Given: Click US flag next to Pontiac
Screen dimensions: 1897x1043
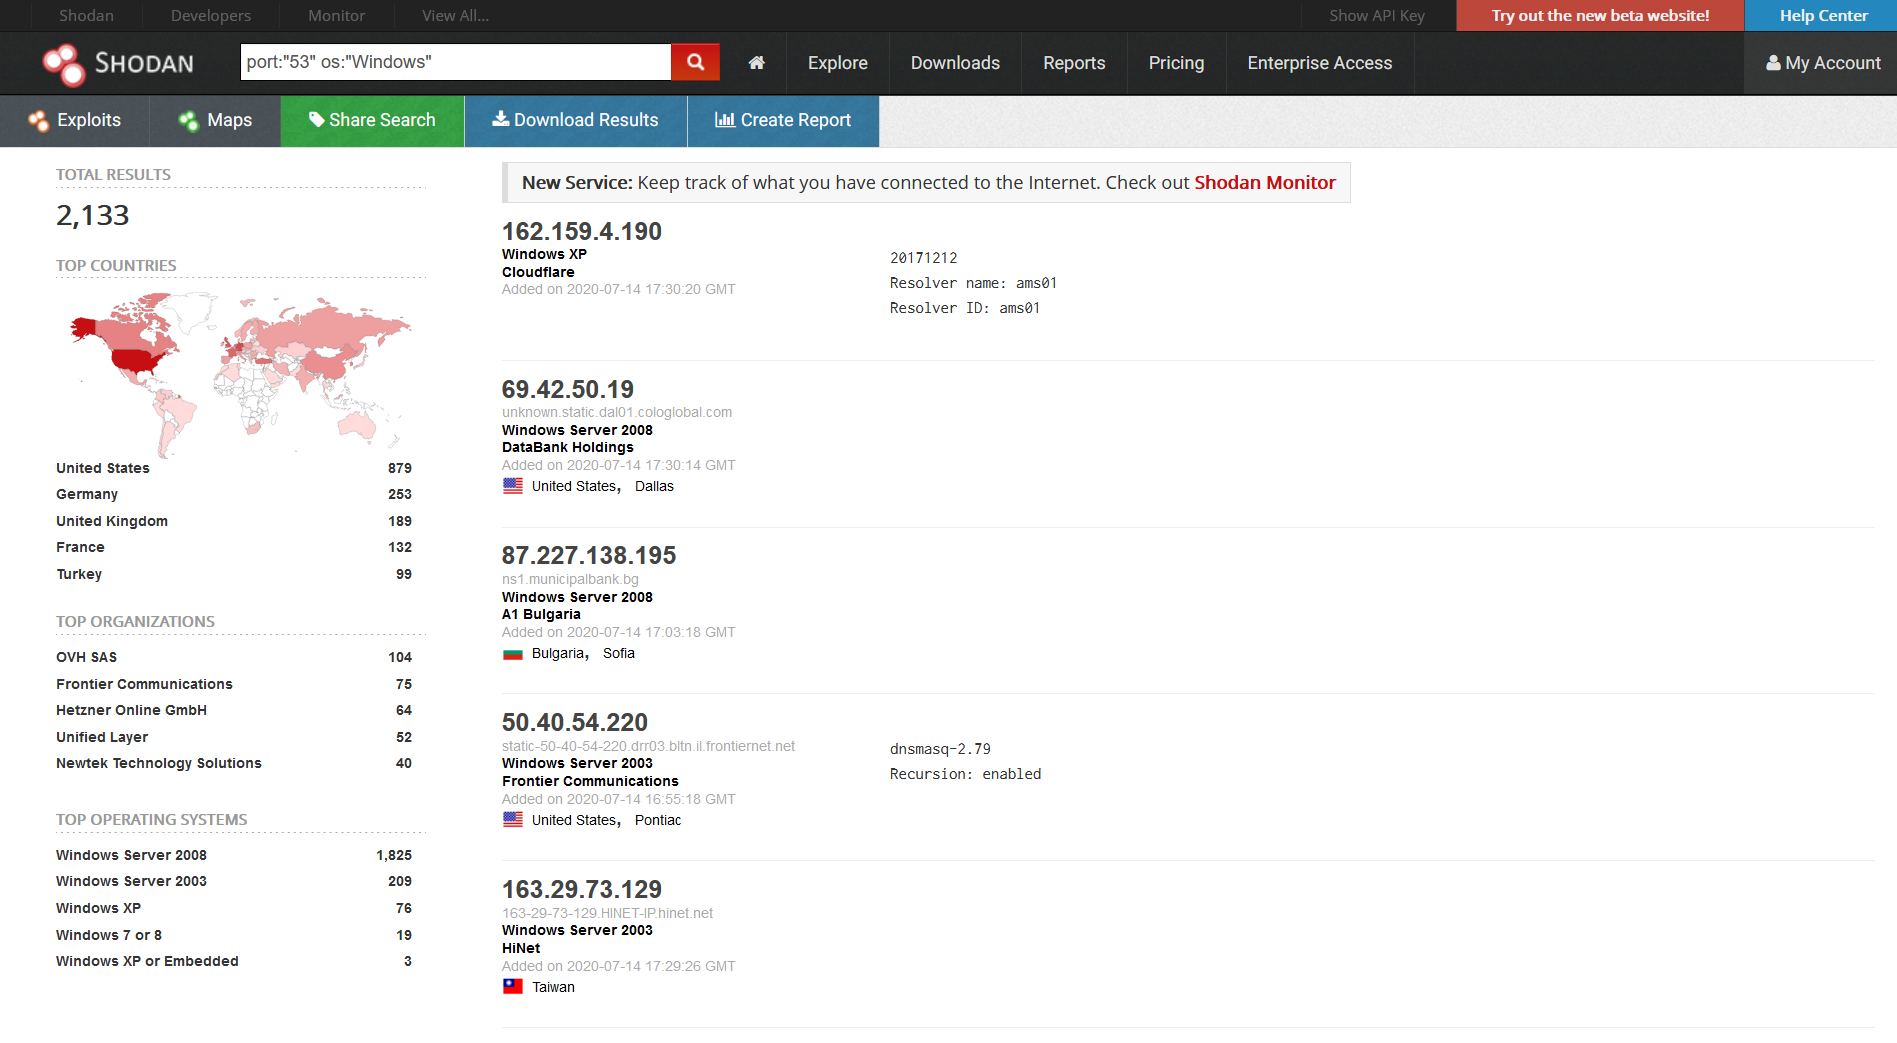Looking at the screenshot, I should [x=513, y=820].
